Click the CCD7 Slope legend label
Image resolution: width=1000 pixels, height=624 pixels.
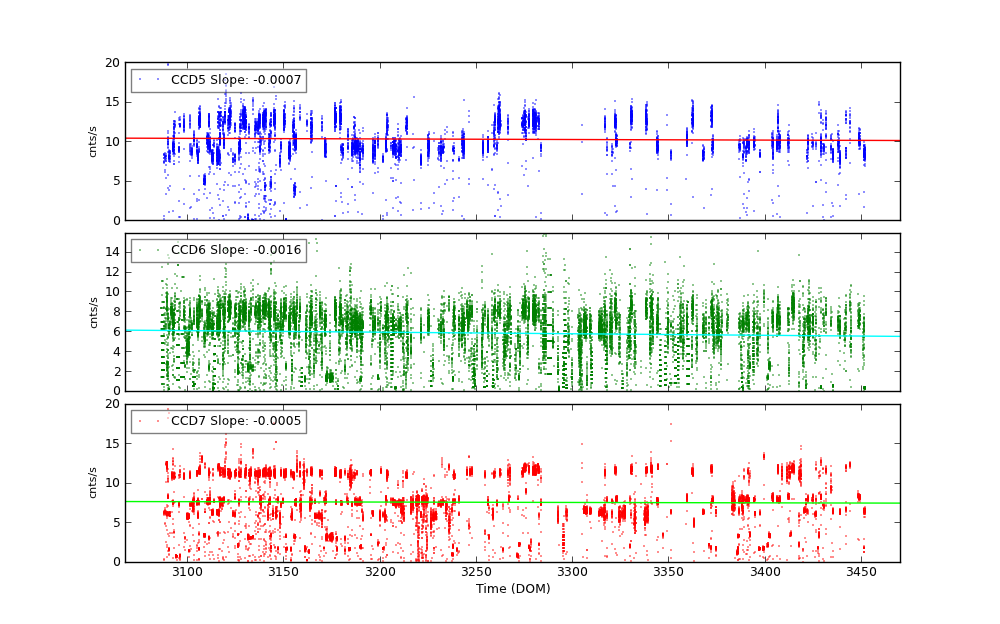(235, 421)
